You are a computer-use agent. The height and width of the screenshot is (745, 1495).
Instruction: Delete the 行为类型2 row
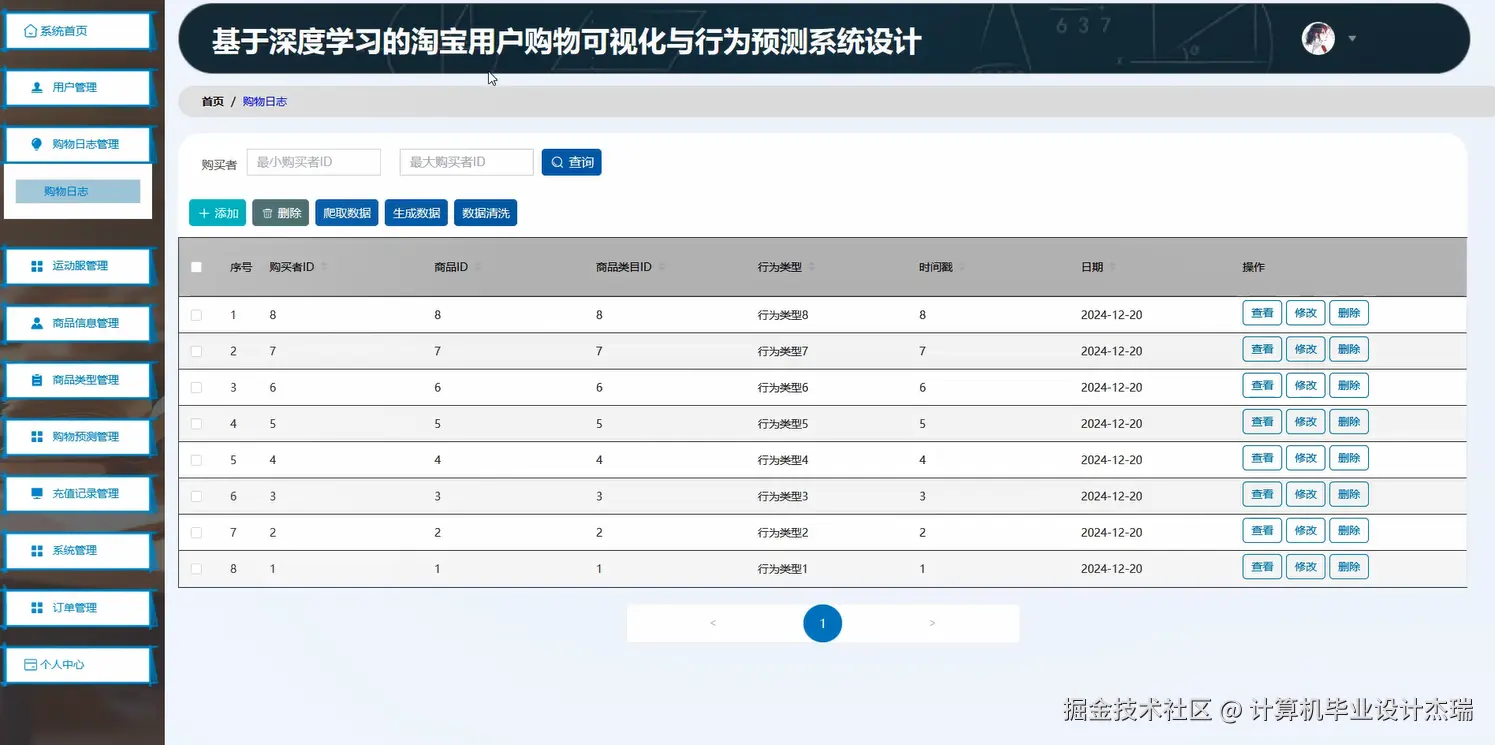[x=1349, y=530]
